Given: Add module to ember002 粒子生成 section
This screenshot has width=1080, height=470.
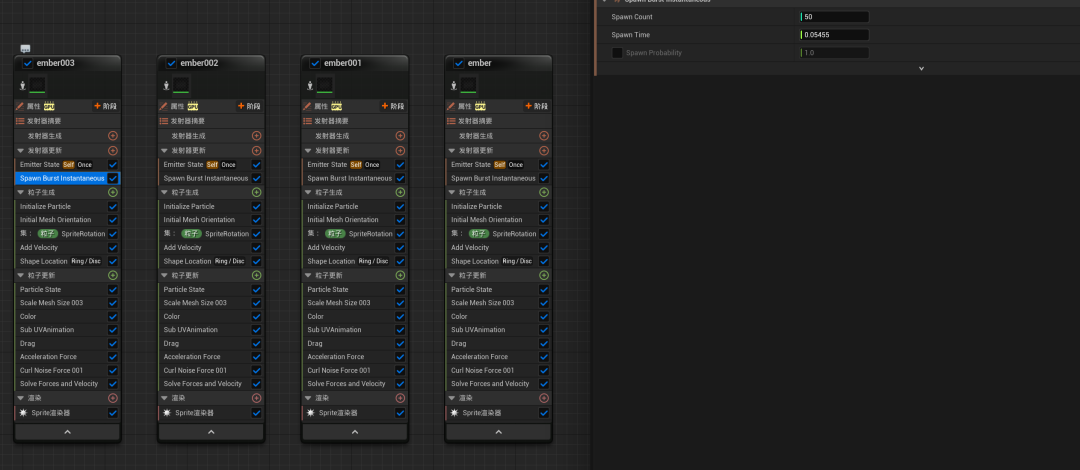Looking at the screenshot, I should 256,192.
